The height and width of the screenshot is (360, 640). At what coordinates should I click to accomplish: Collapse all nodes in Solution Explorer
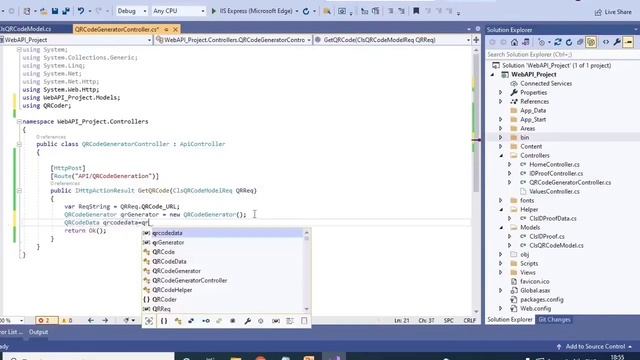(580, 42)
